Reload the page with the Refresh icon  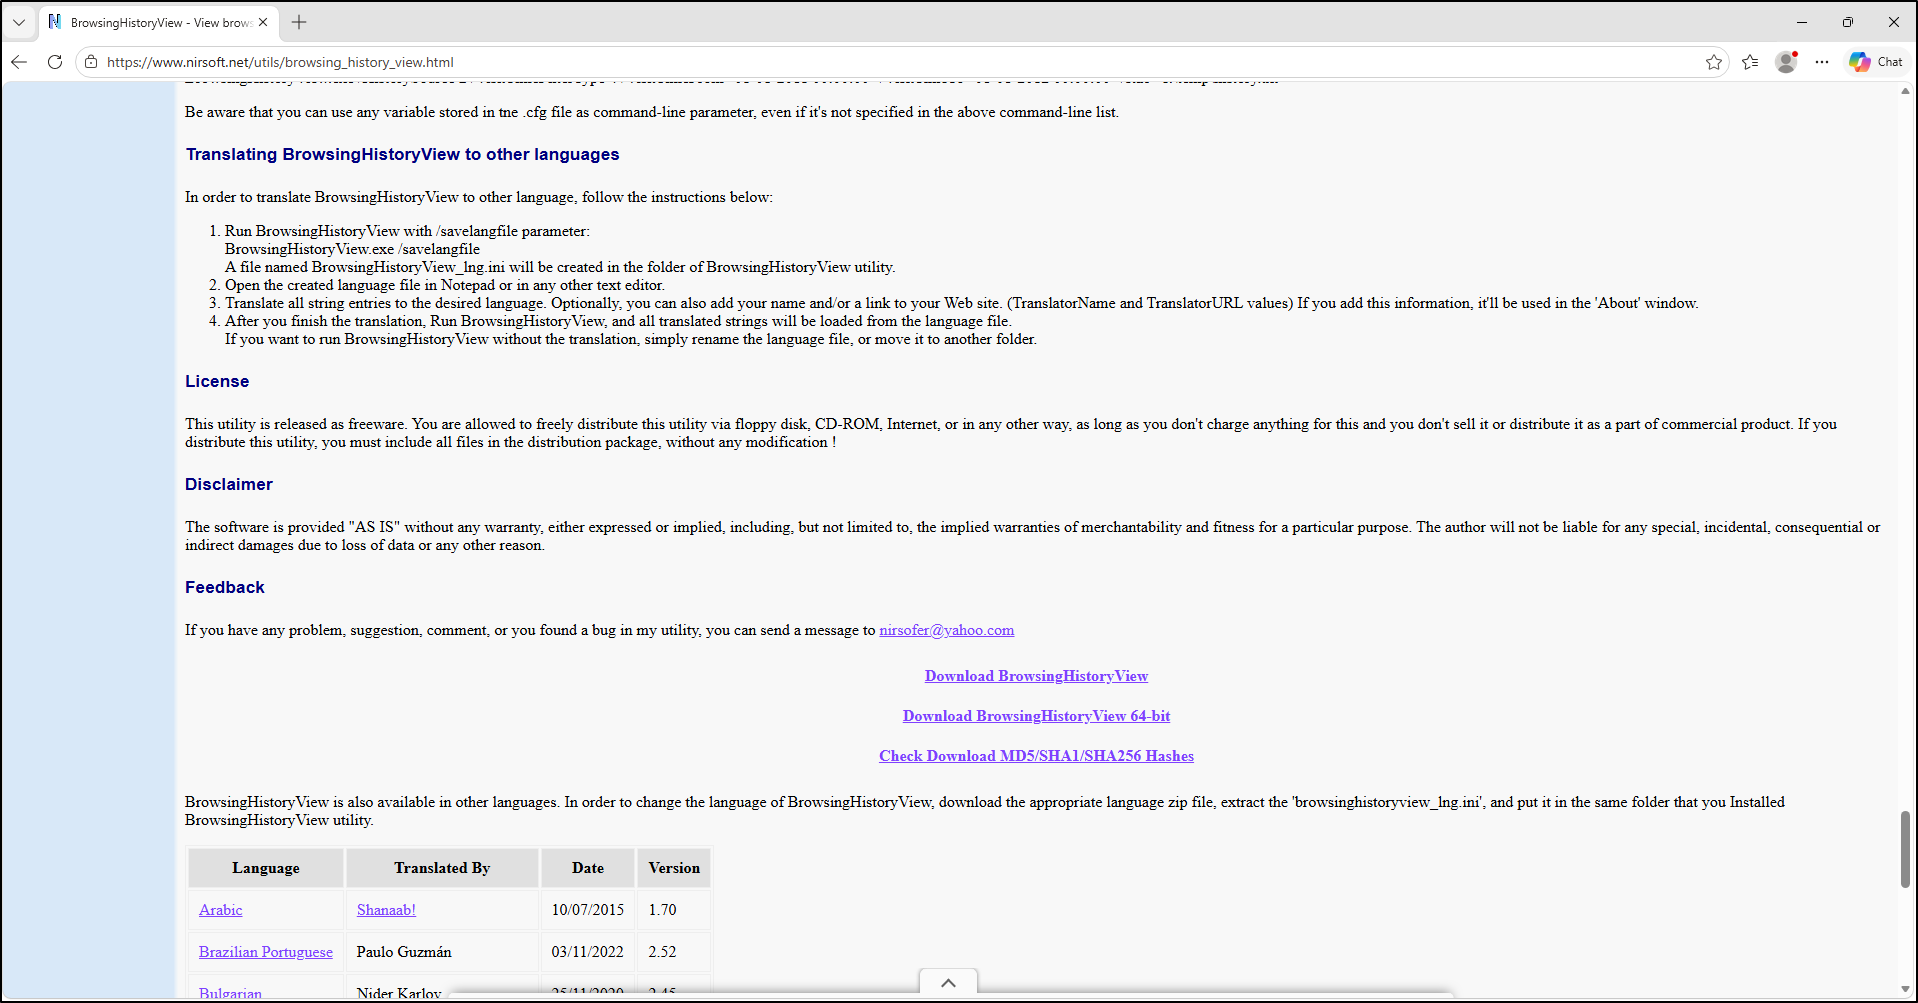55,62
